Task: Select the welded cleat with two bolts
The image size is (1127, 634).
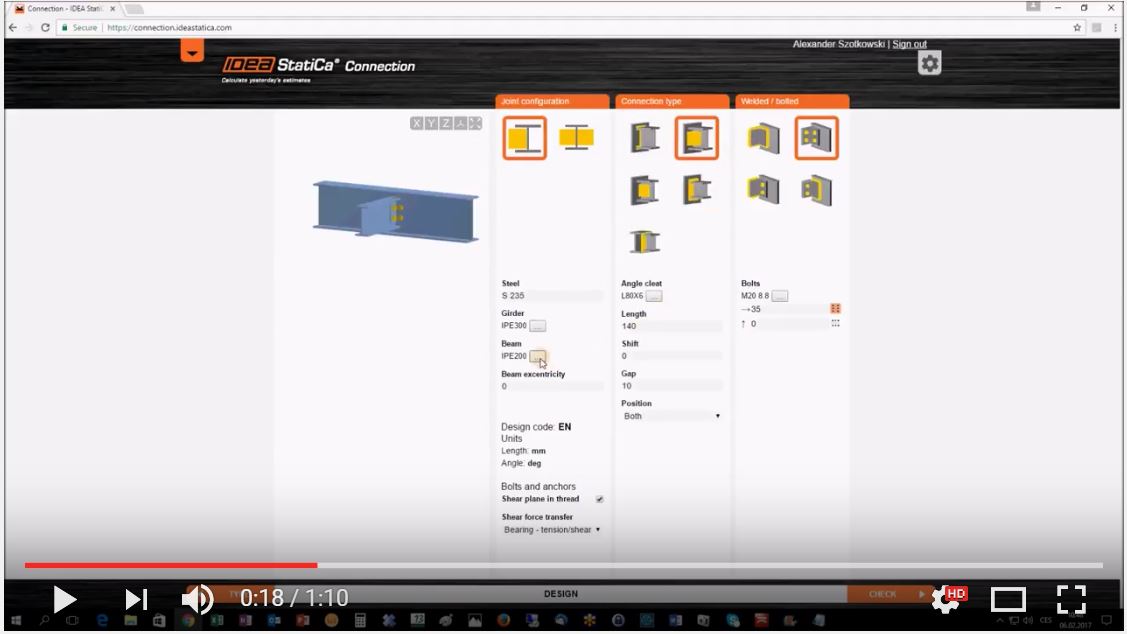Action: (x=763, y=190)
